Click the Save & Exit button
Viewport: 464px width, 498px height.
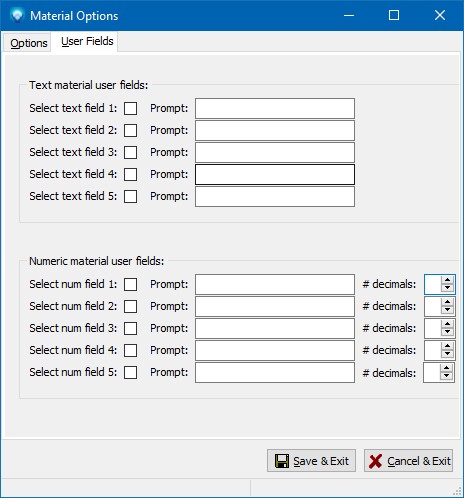click(311, 461)
